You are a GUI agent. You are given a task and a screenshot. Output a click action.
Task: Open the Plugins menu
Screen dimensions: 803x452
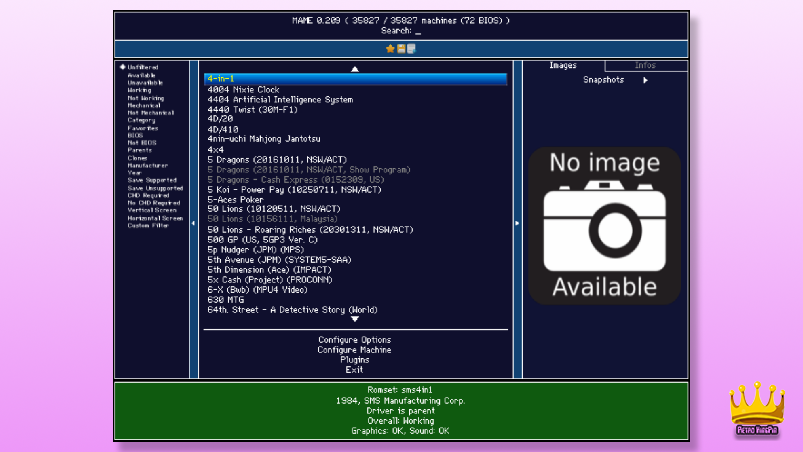point(354,360)
